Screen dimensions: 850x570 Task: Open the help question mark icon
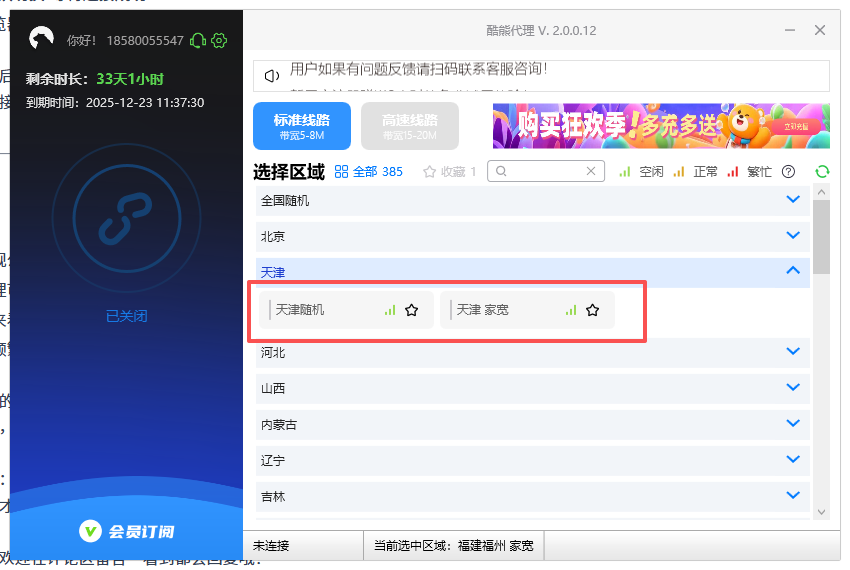click(788, 171)
